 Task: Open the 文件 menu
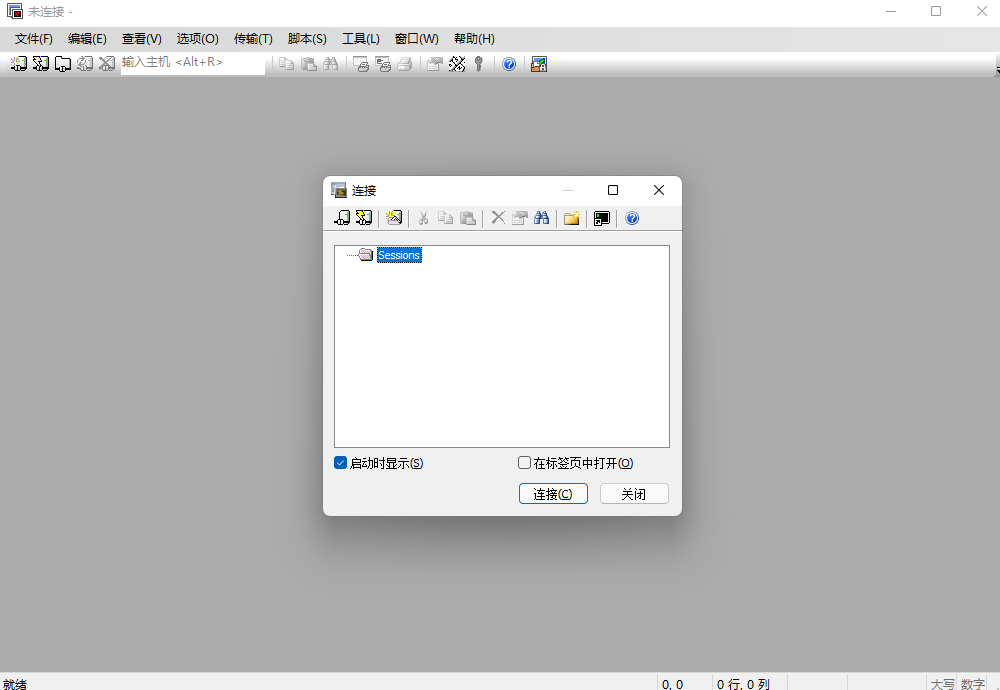point(33,39)
